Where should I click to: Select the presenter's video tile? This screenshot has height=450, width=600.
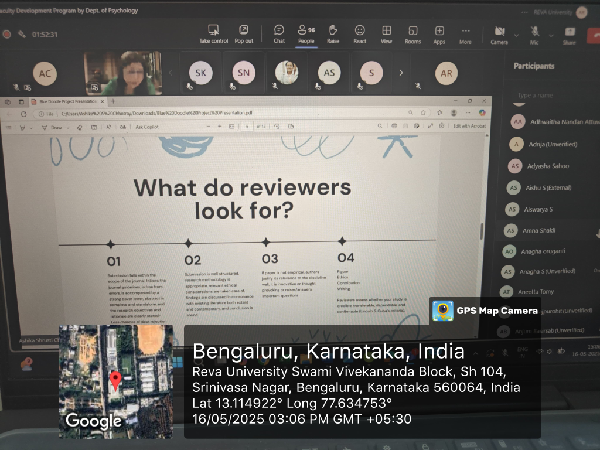point(122,73)
